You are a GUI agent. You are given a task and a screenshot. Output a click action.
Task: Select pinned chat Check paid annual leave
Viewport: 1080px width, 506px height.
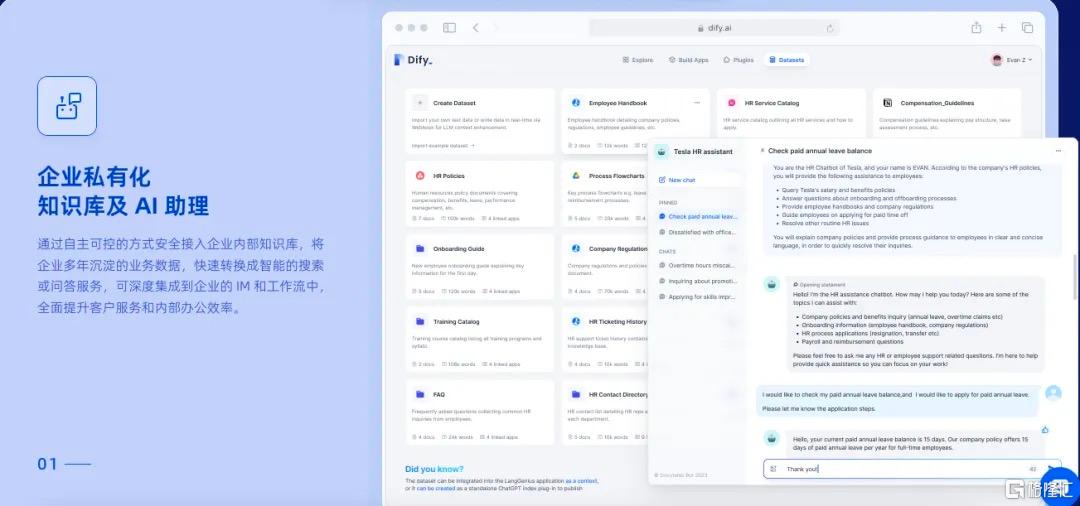(698, 216)
